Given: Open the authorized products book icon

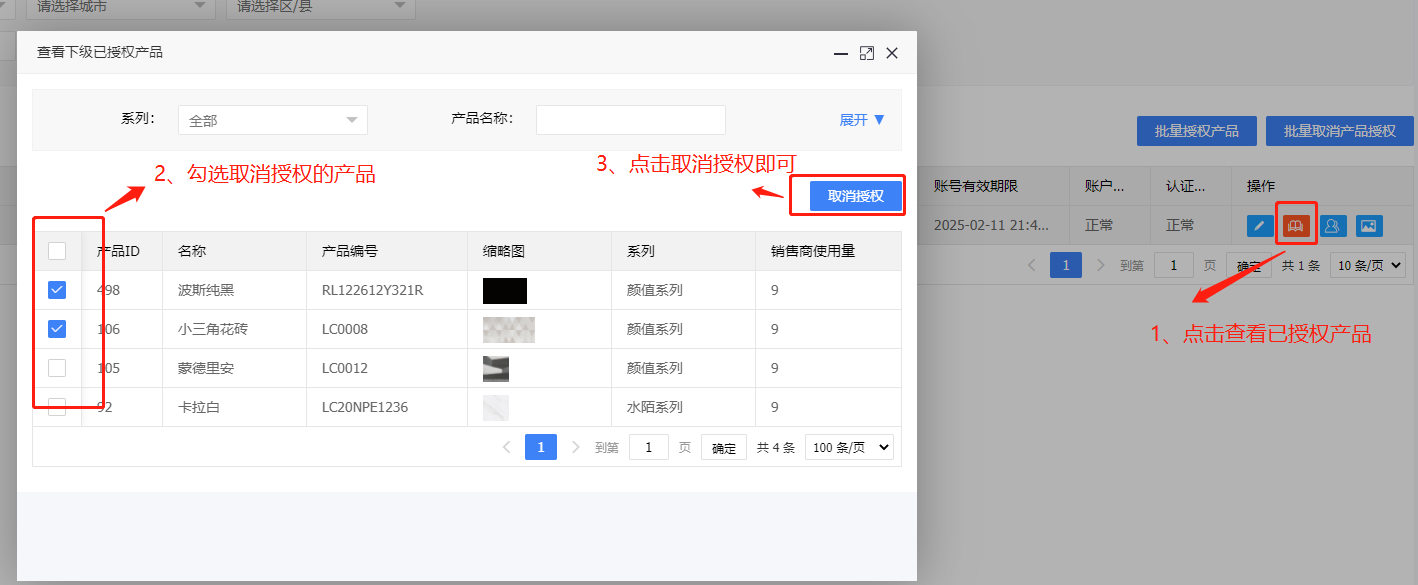Looking at the screenshot, I should click(1296, 226).
